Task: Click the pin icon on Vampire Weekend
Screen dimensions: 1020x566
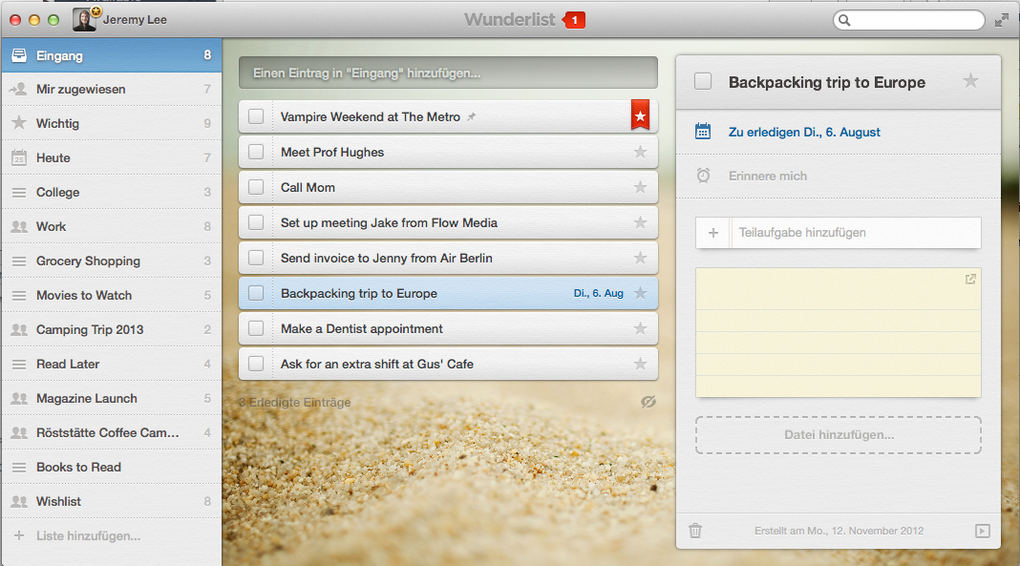Action: [471, 116]
